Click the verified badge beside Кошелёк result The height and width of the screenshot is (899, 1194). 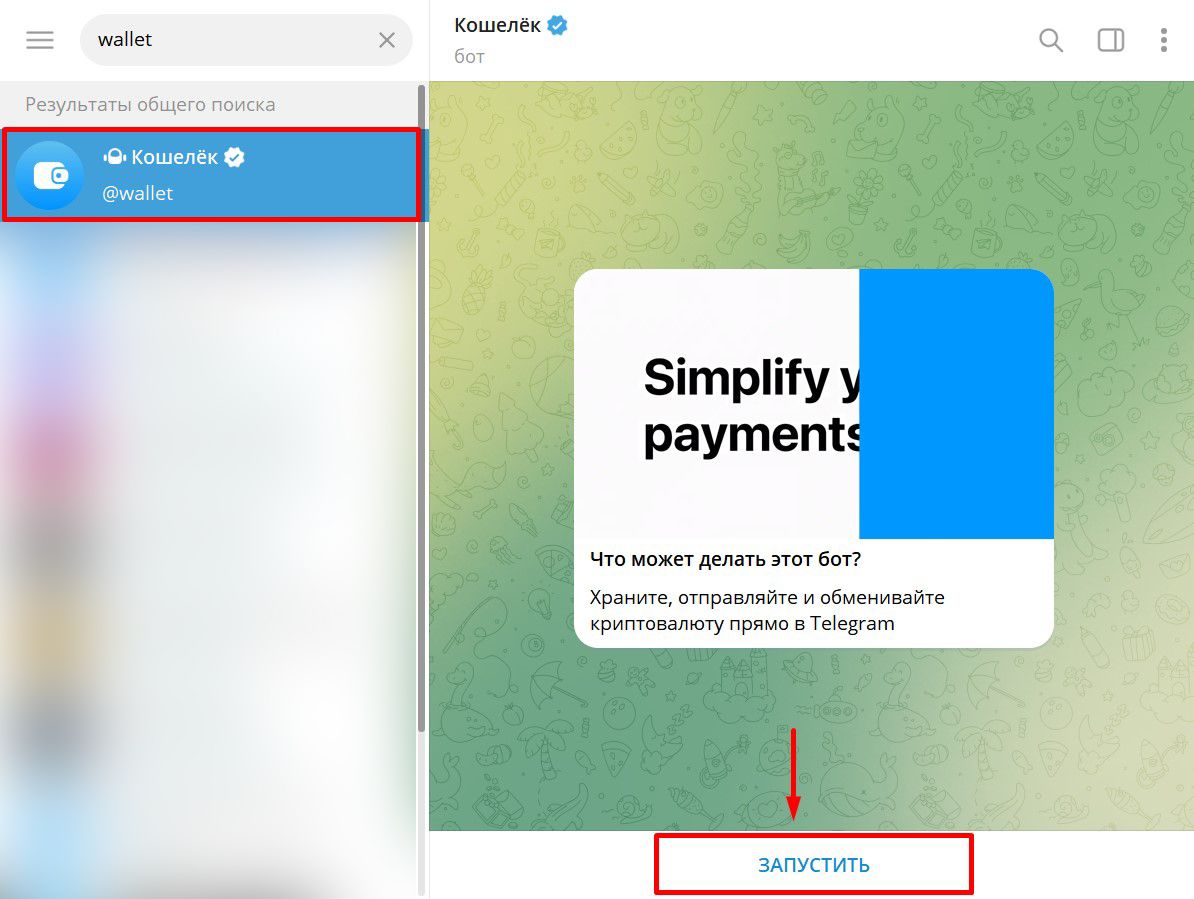235,157
